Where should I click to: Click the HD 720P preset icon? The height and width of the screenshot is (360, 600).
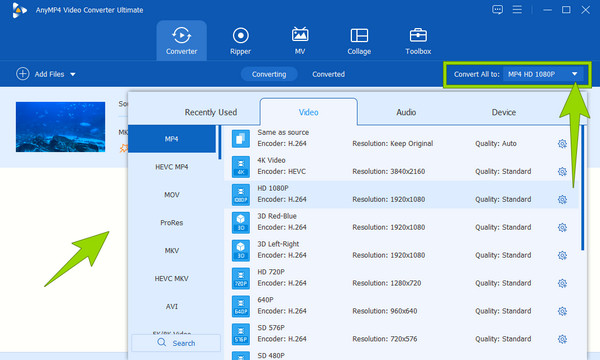point(241,278)
